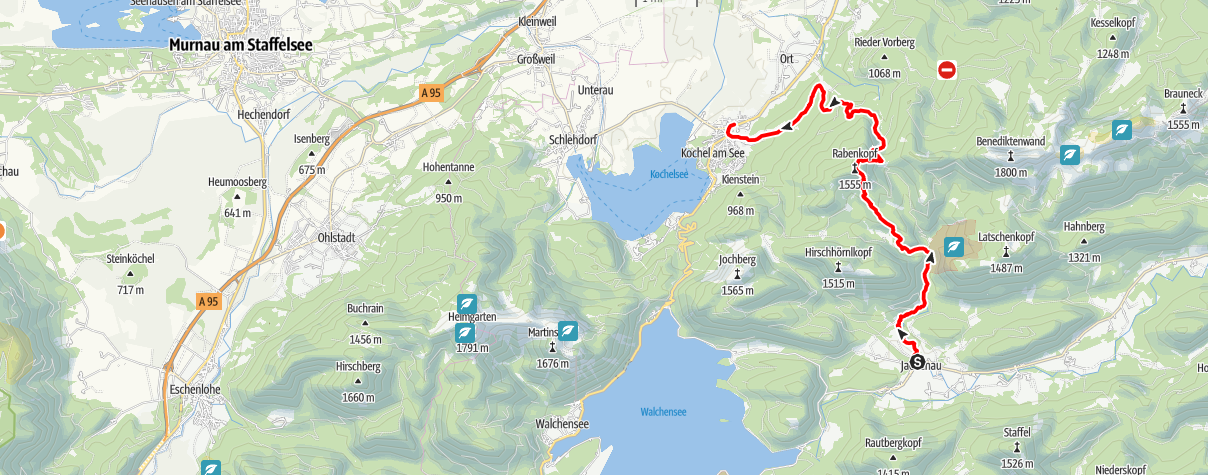
Task: Open the leaf icon above the Heimgarten label
Action: [x=466, y=303]
